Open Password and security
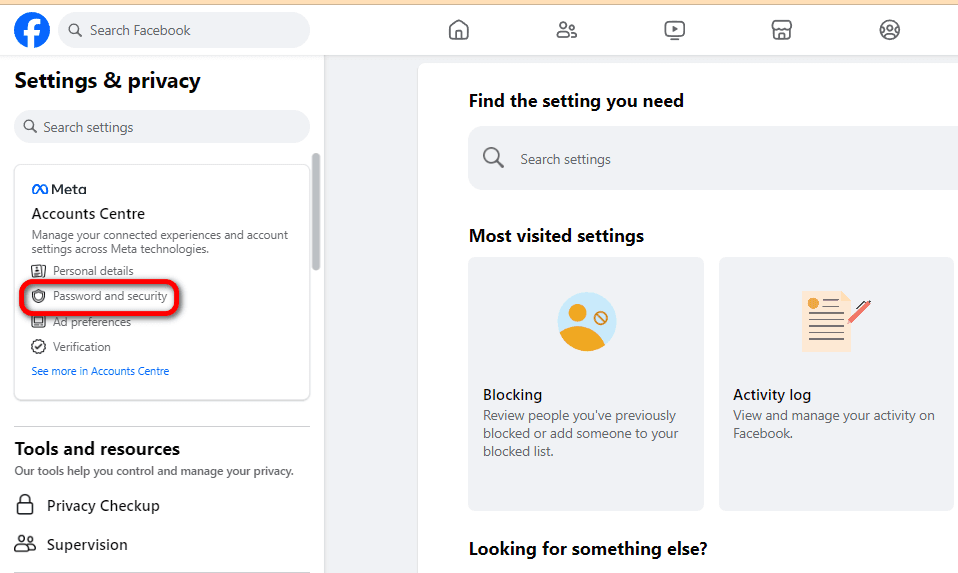Viewport: 958px width, 573px height. (x=110, y=296)
